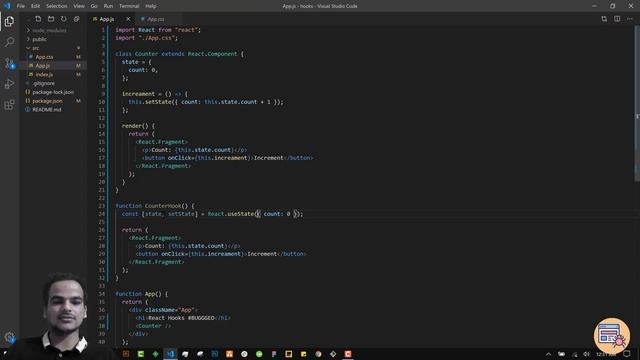
Task: Expand the node_modules folder
Action: click(x=49, y=30)
